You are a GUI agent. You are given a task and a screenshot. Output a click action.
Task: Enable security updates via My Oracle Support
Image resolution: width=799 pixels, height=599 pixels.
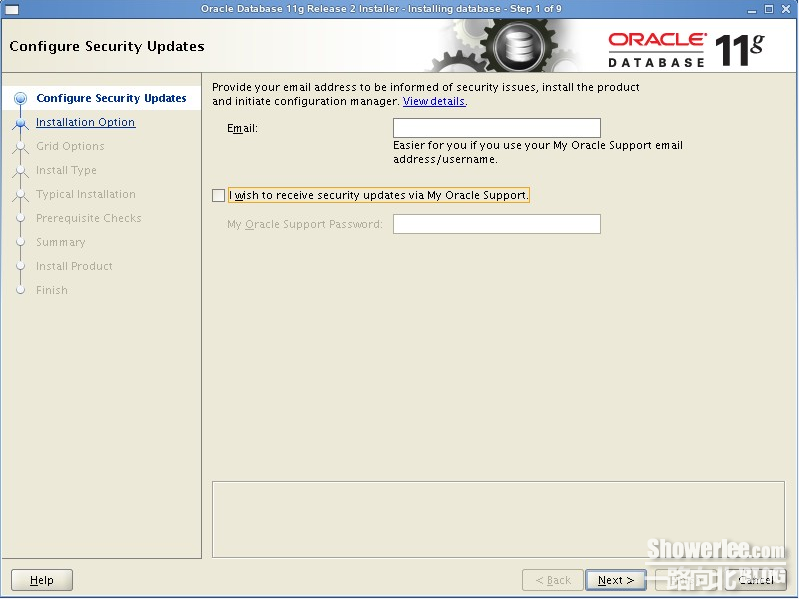219,196
